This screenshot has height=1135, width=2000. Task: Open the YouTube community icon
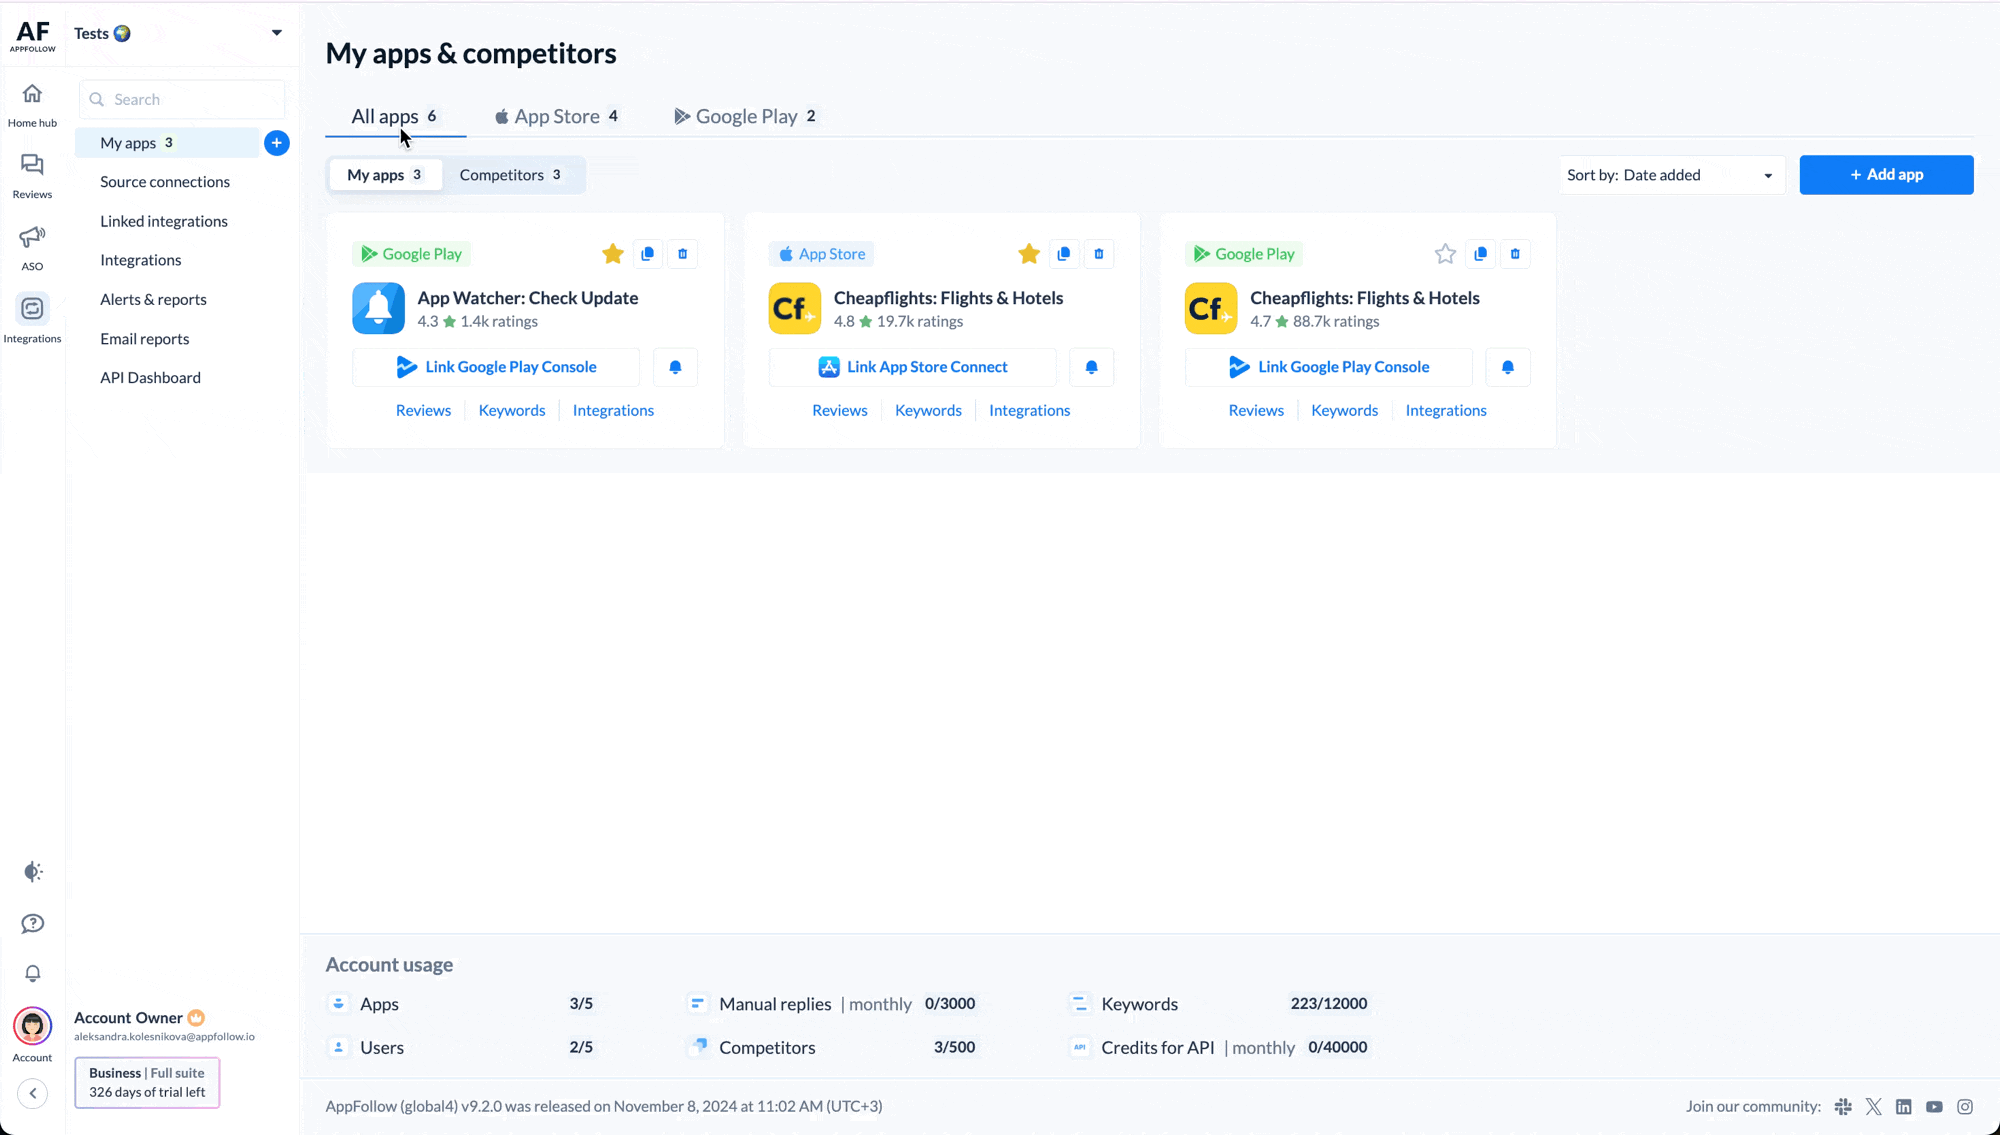click(1934, 1106)
